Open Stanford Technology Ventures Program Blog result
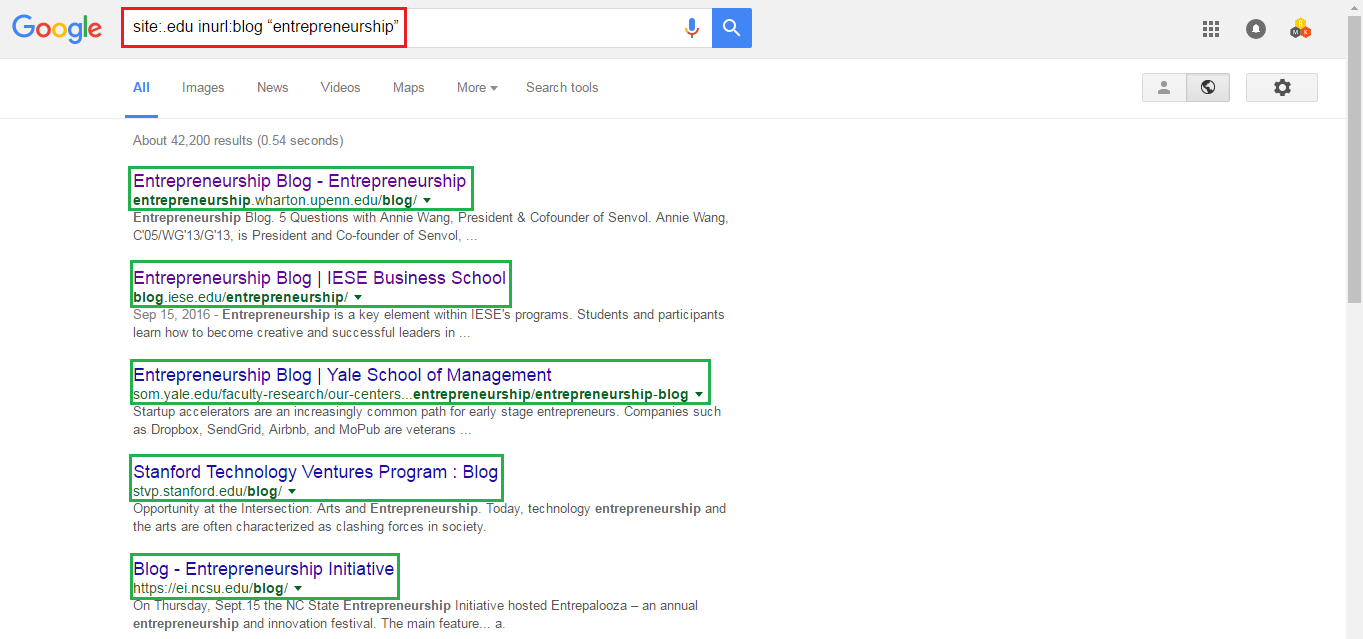Screen dimensions: 1363x639 (315, 472)
